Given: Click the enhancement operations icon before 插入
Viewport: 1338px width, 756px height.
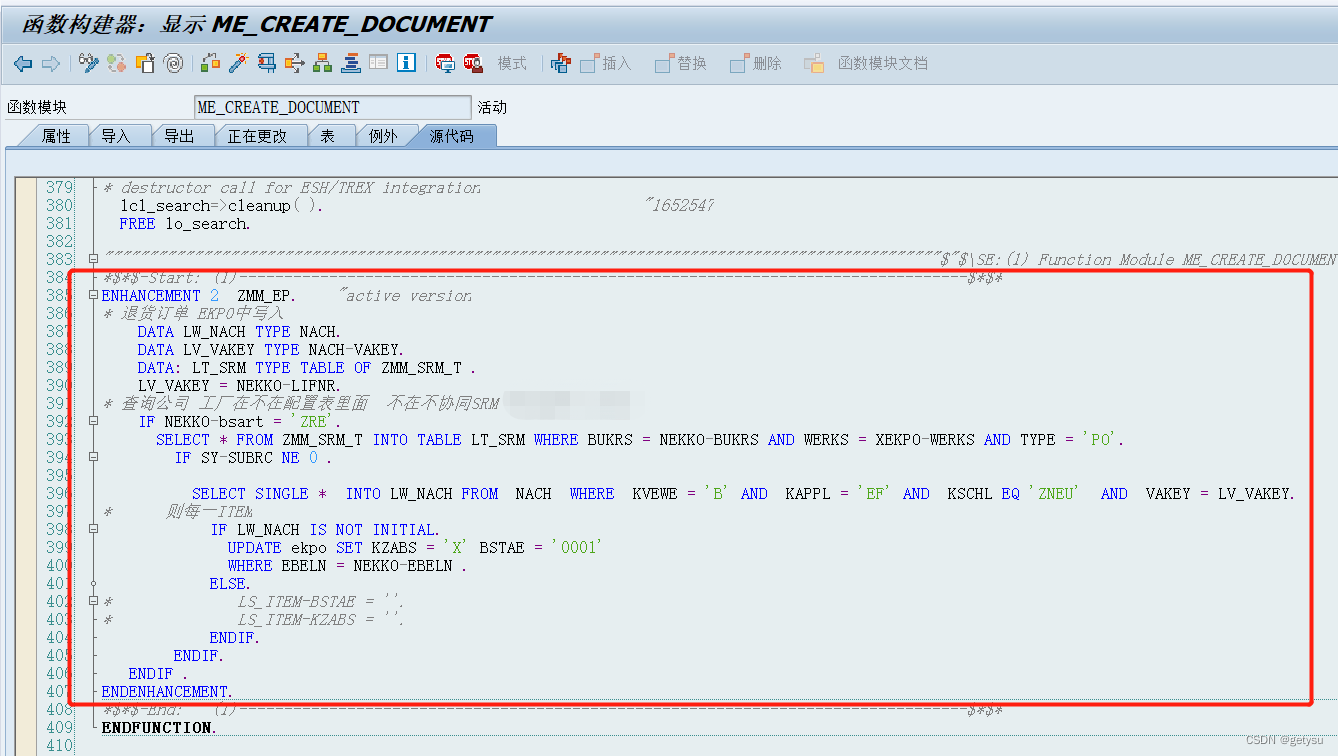Looking at the screenshot, I should [561, 63].
